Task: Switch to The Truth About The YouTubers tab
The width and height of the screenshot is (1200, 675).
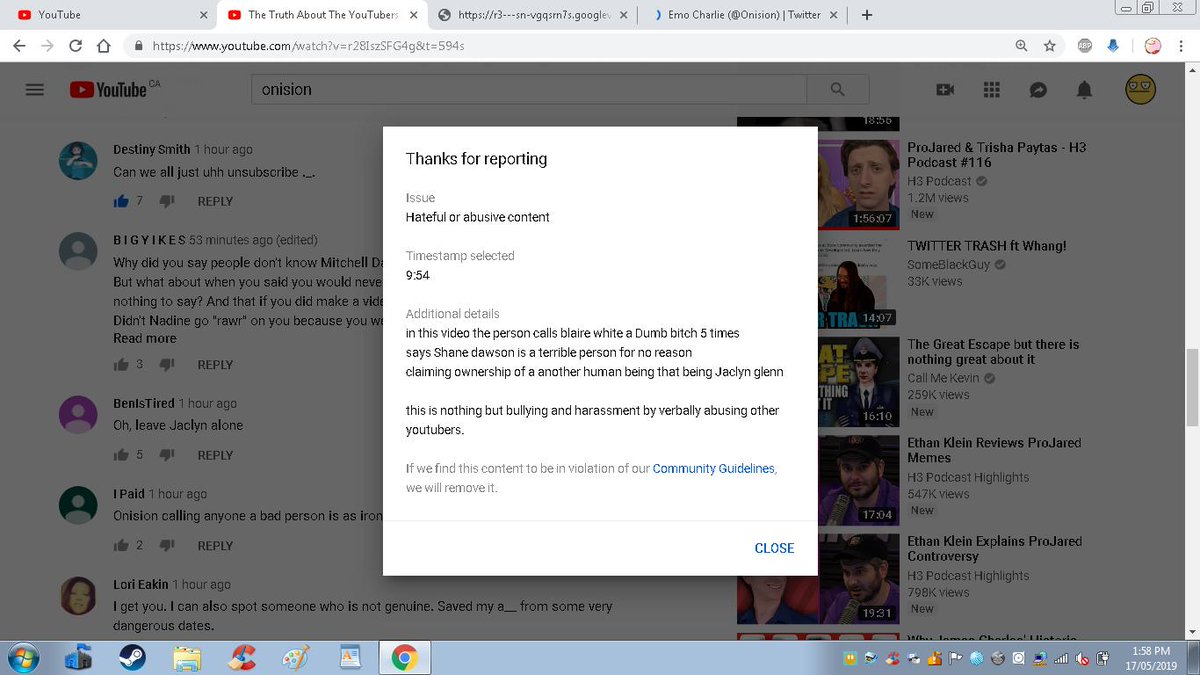Action: 321,15
